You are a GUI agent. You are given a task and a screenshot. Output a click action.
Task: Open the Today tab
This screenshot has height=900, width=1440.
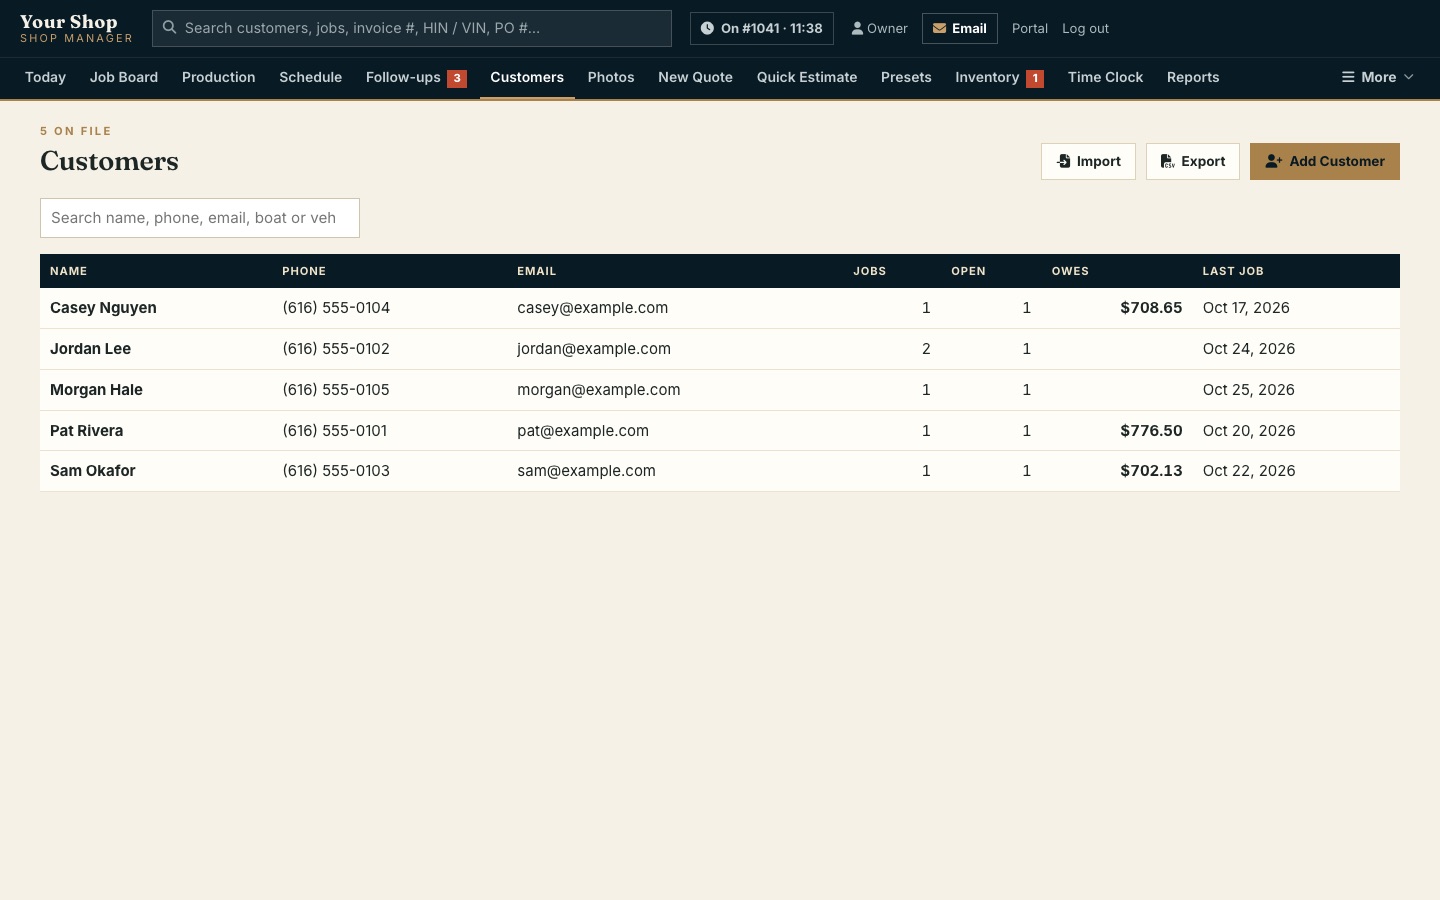click(45, 77)
